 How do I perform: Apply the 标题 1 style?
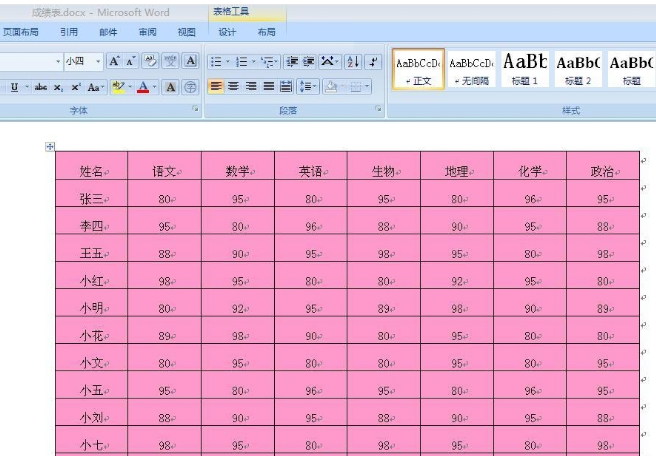(x=525, y=69)
